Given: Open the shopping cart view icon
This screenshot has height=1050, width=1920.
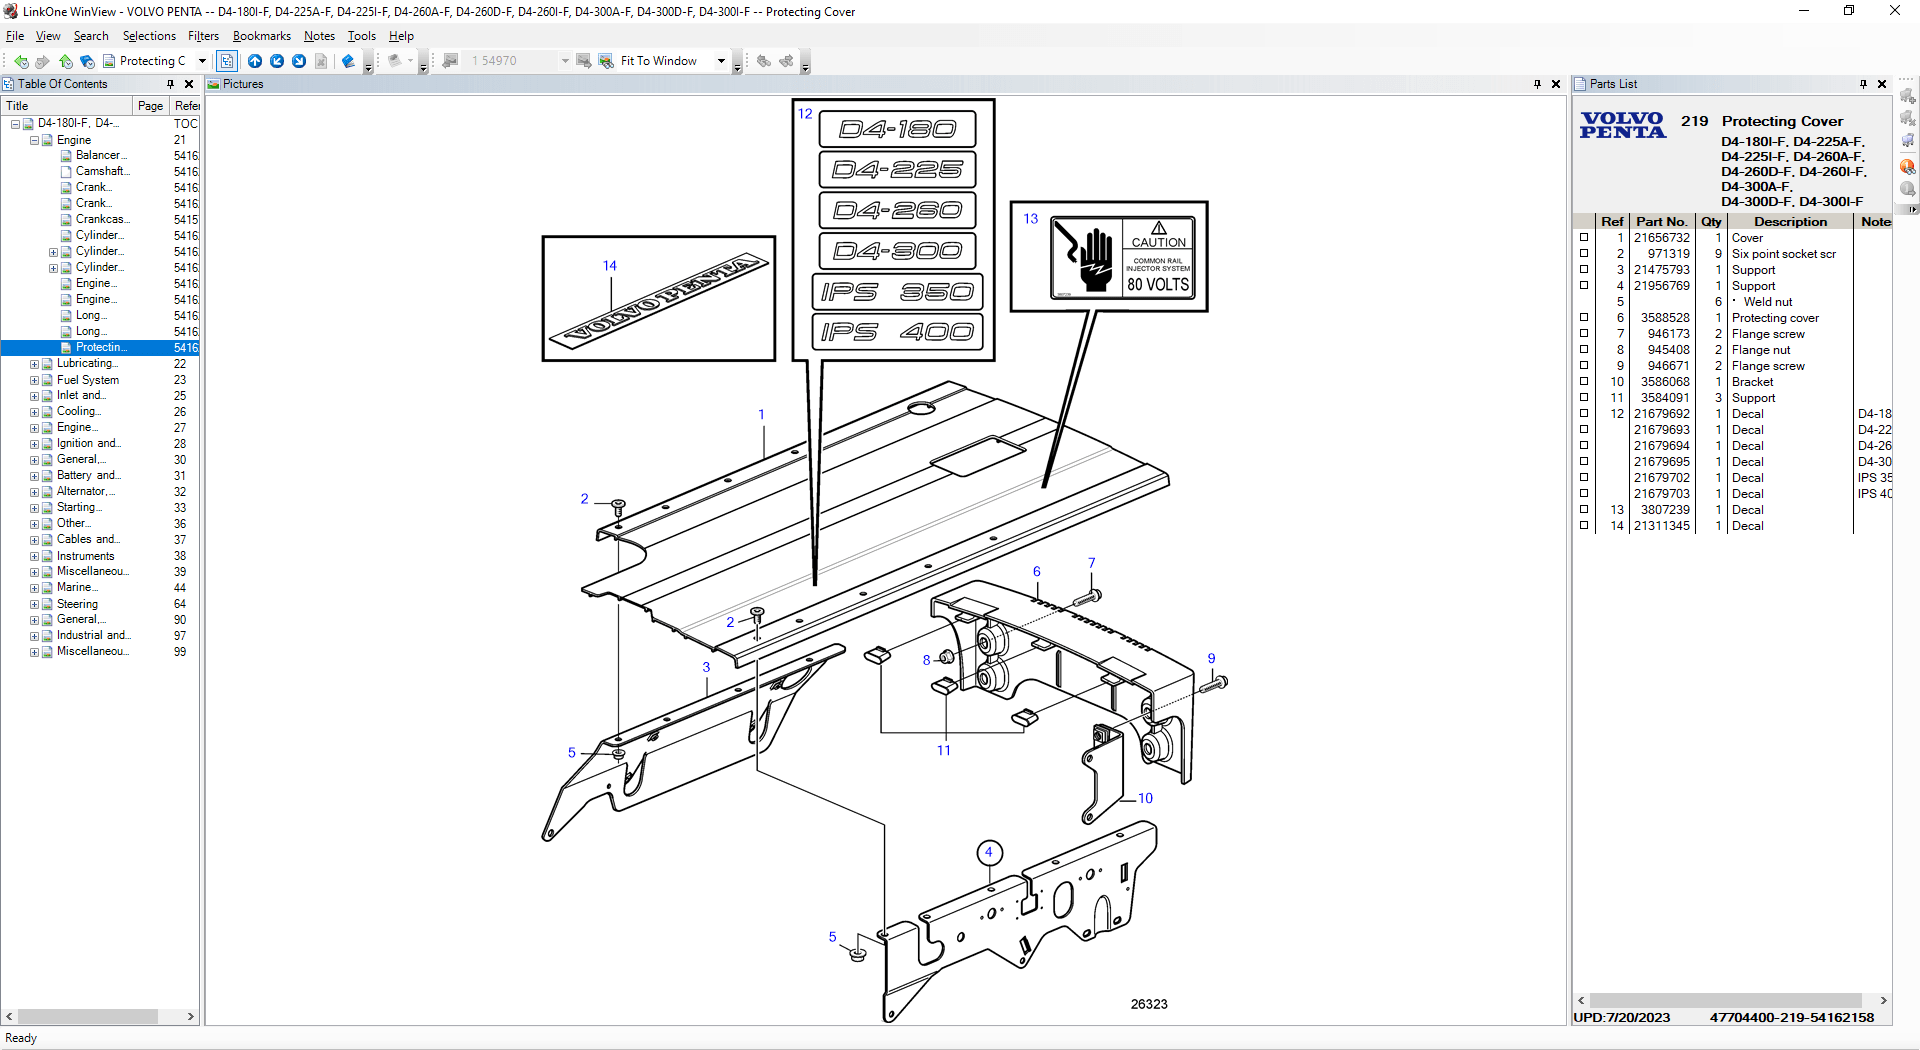Looking at the screenshot, I should [1908, 141].
